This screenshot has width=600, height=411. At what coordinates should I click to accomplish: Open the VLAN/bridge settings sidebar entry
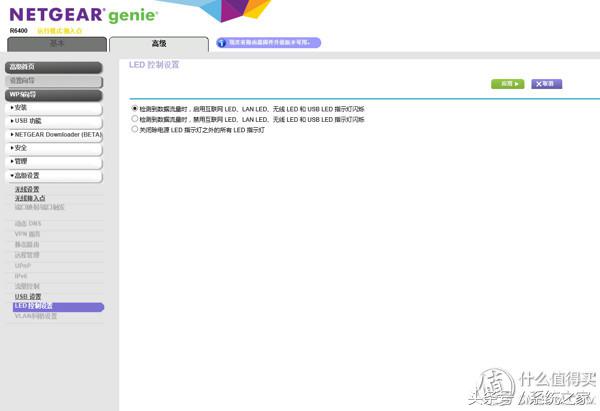pyautogui.click(x=36, y=316)
